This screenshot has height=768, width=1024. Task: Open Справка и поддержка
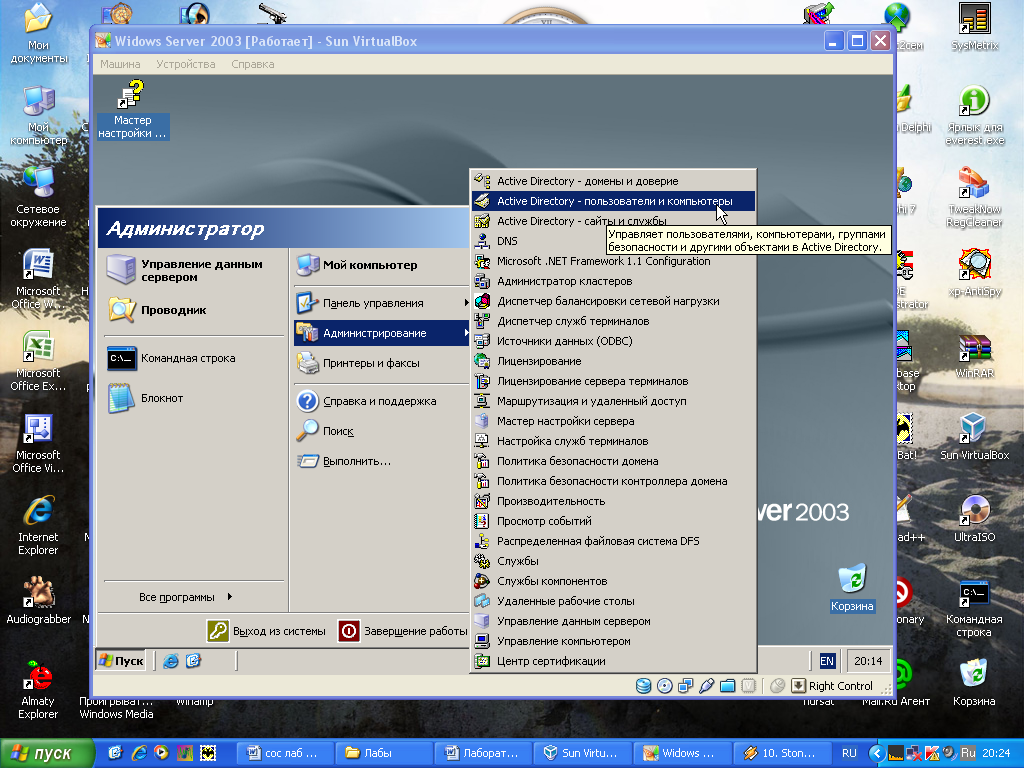381,401
